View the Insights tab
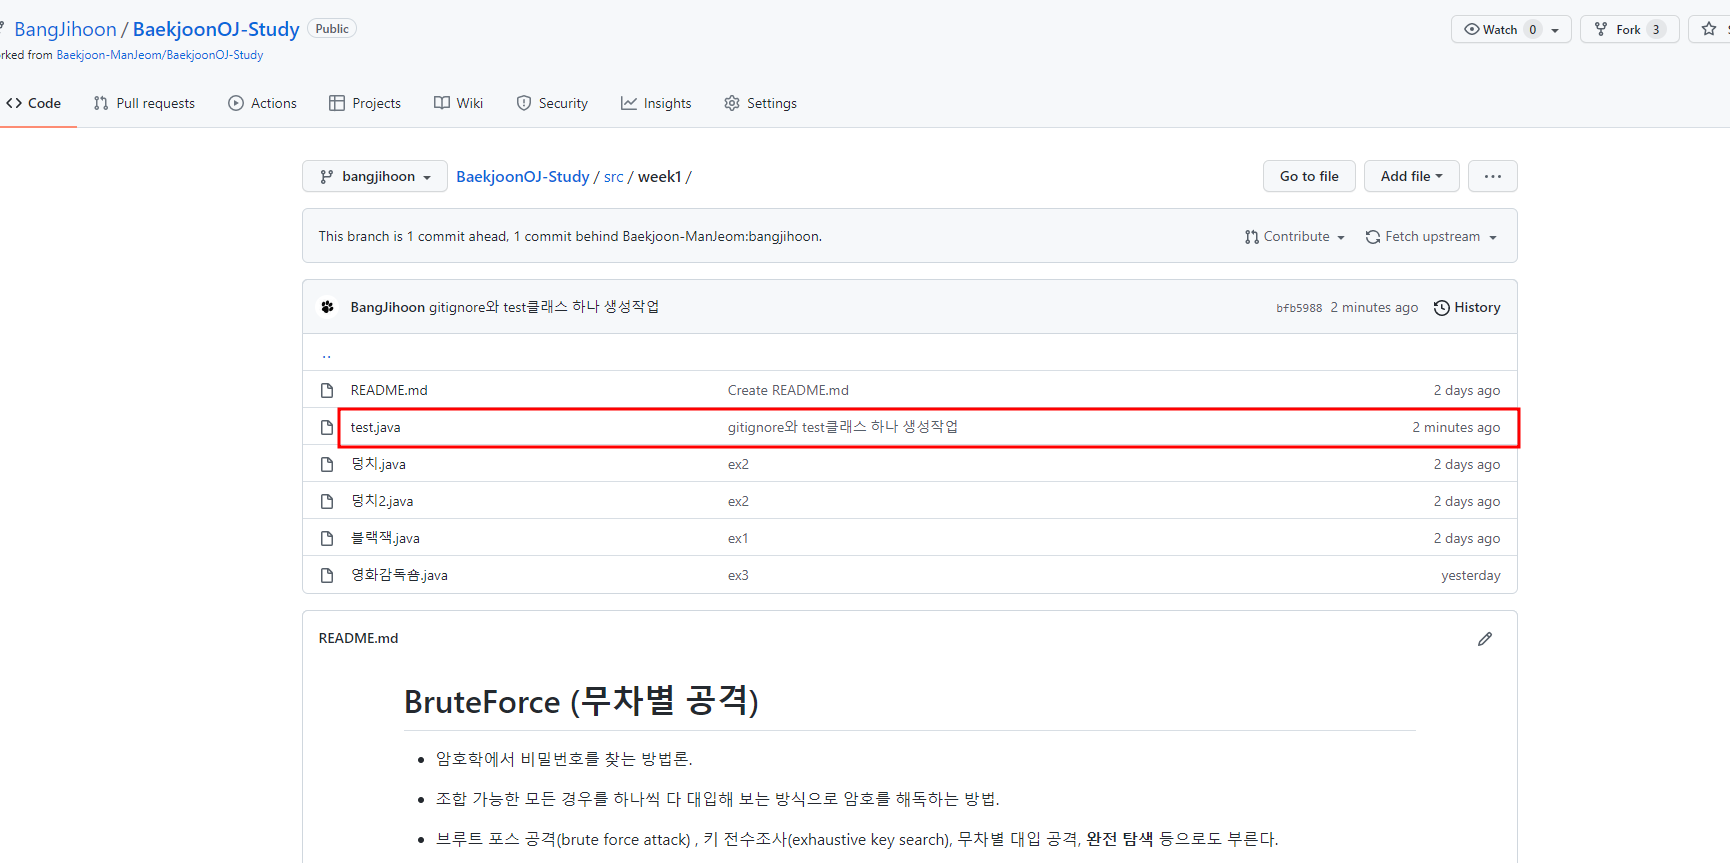This screenshot has width=1730, height=863. [x=656, y=103]
